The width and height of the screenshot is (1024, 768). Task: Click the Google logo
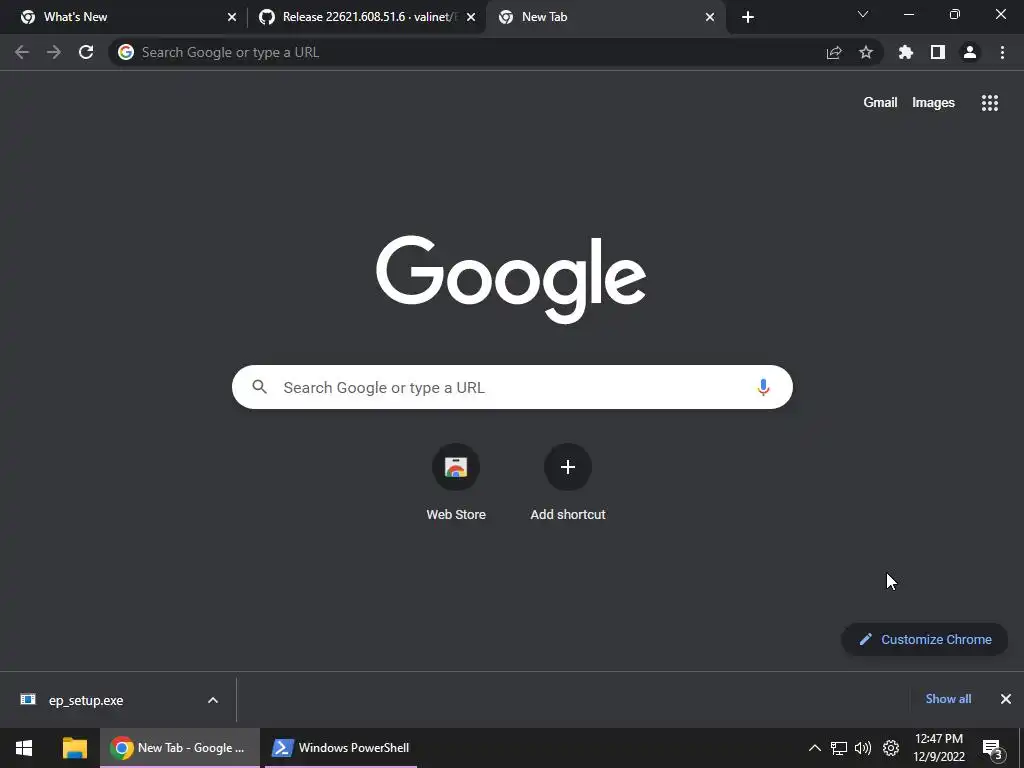[x=511, y=280]
